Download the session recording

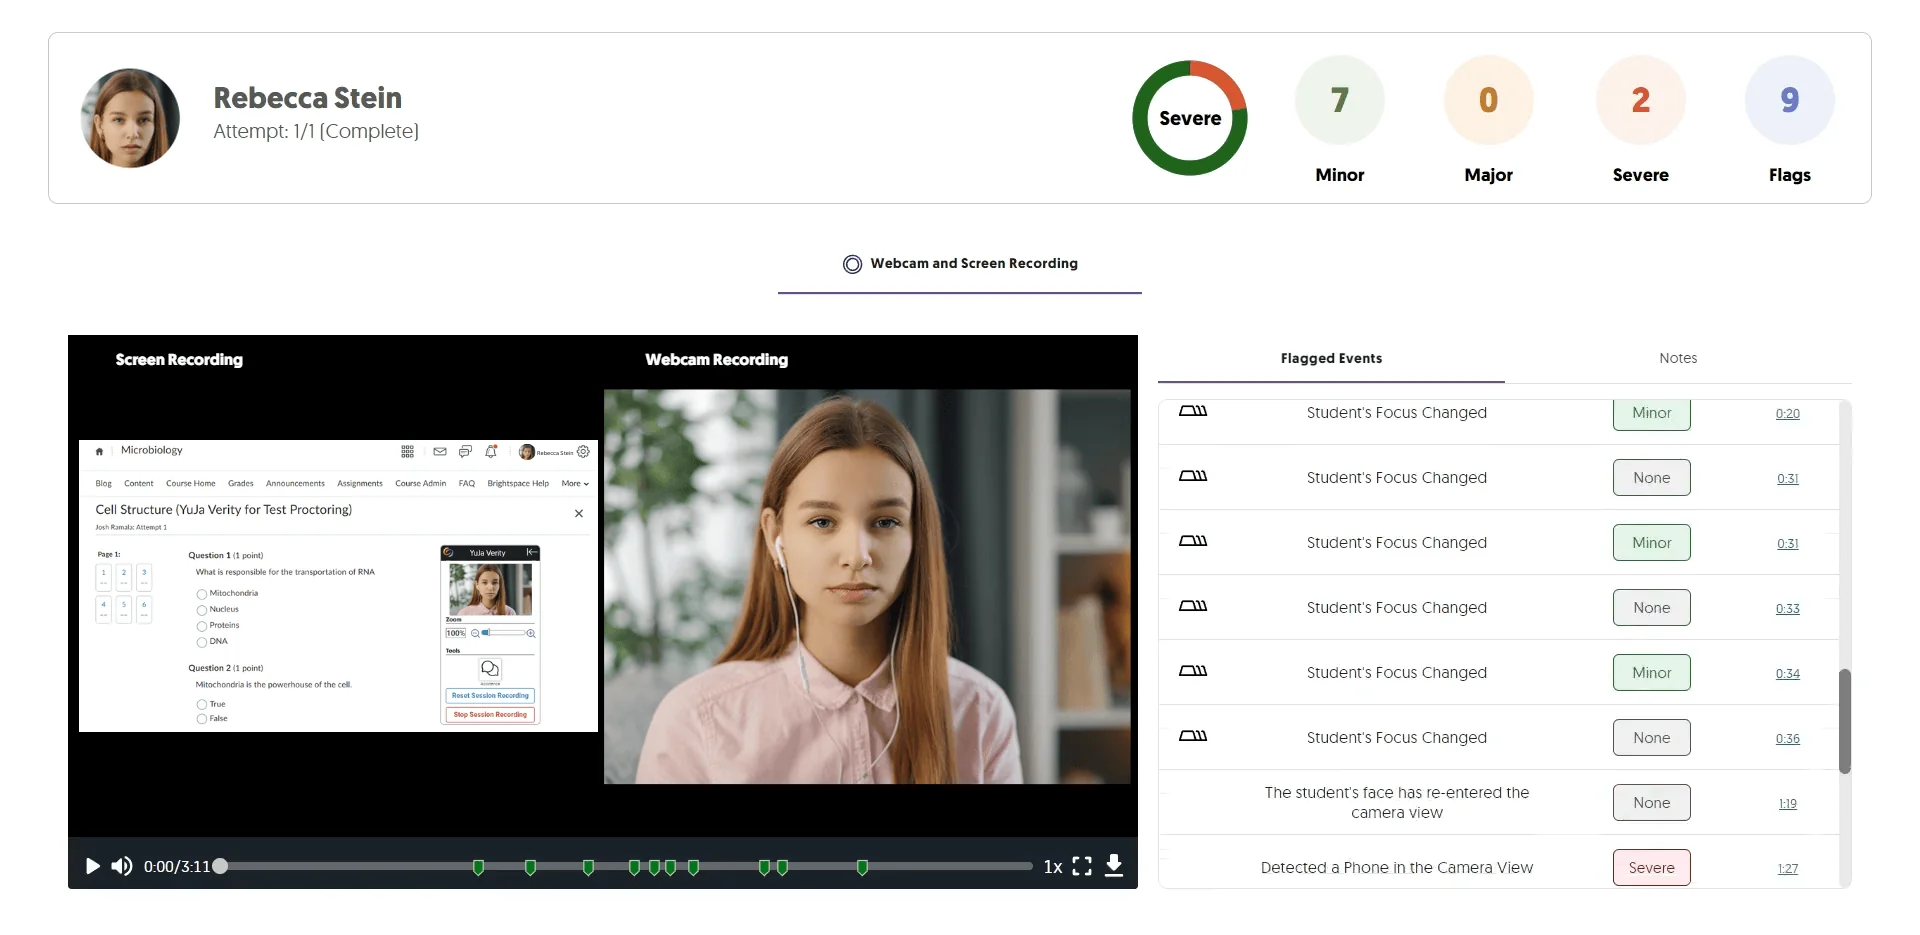click(1114, 866)
